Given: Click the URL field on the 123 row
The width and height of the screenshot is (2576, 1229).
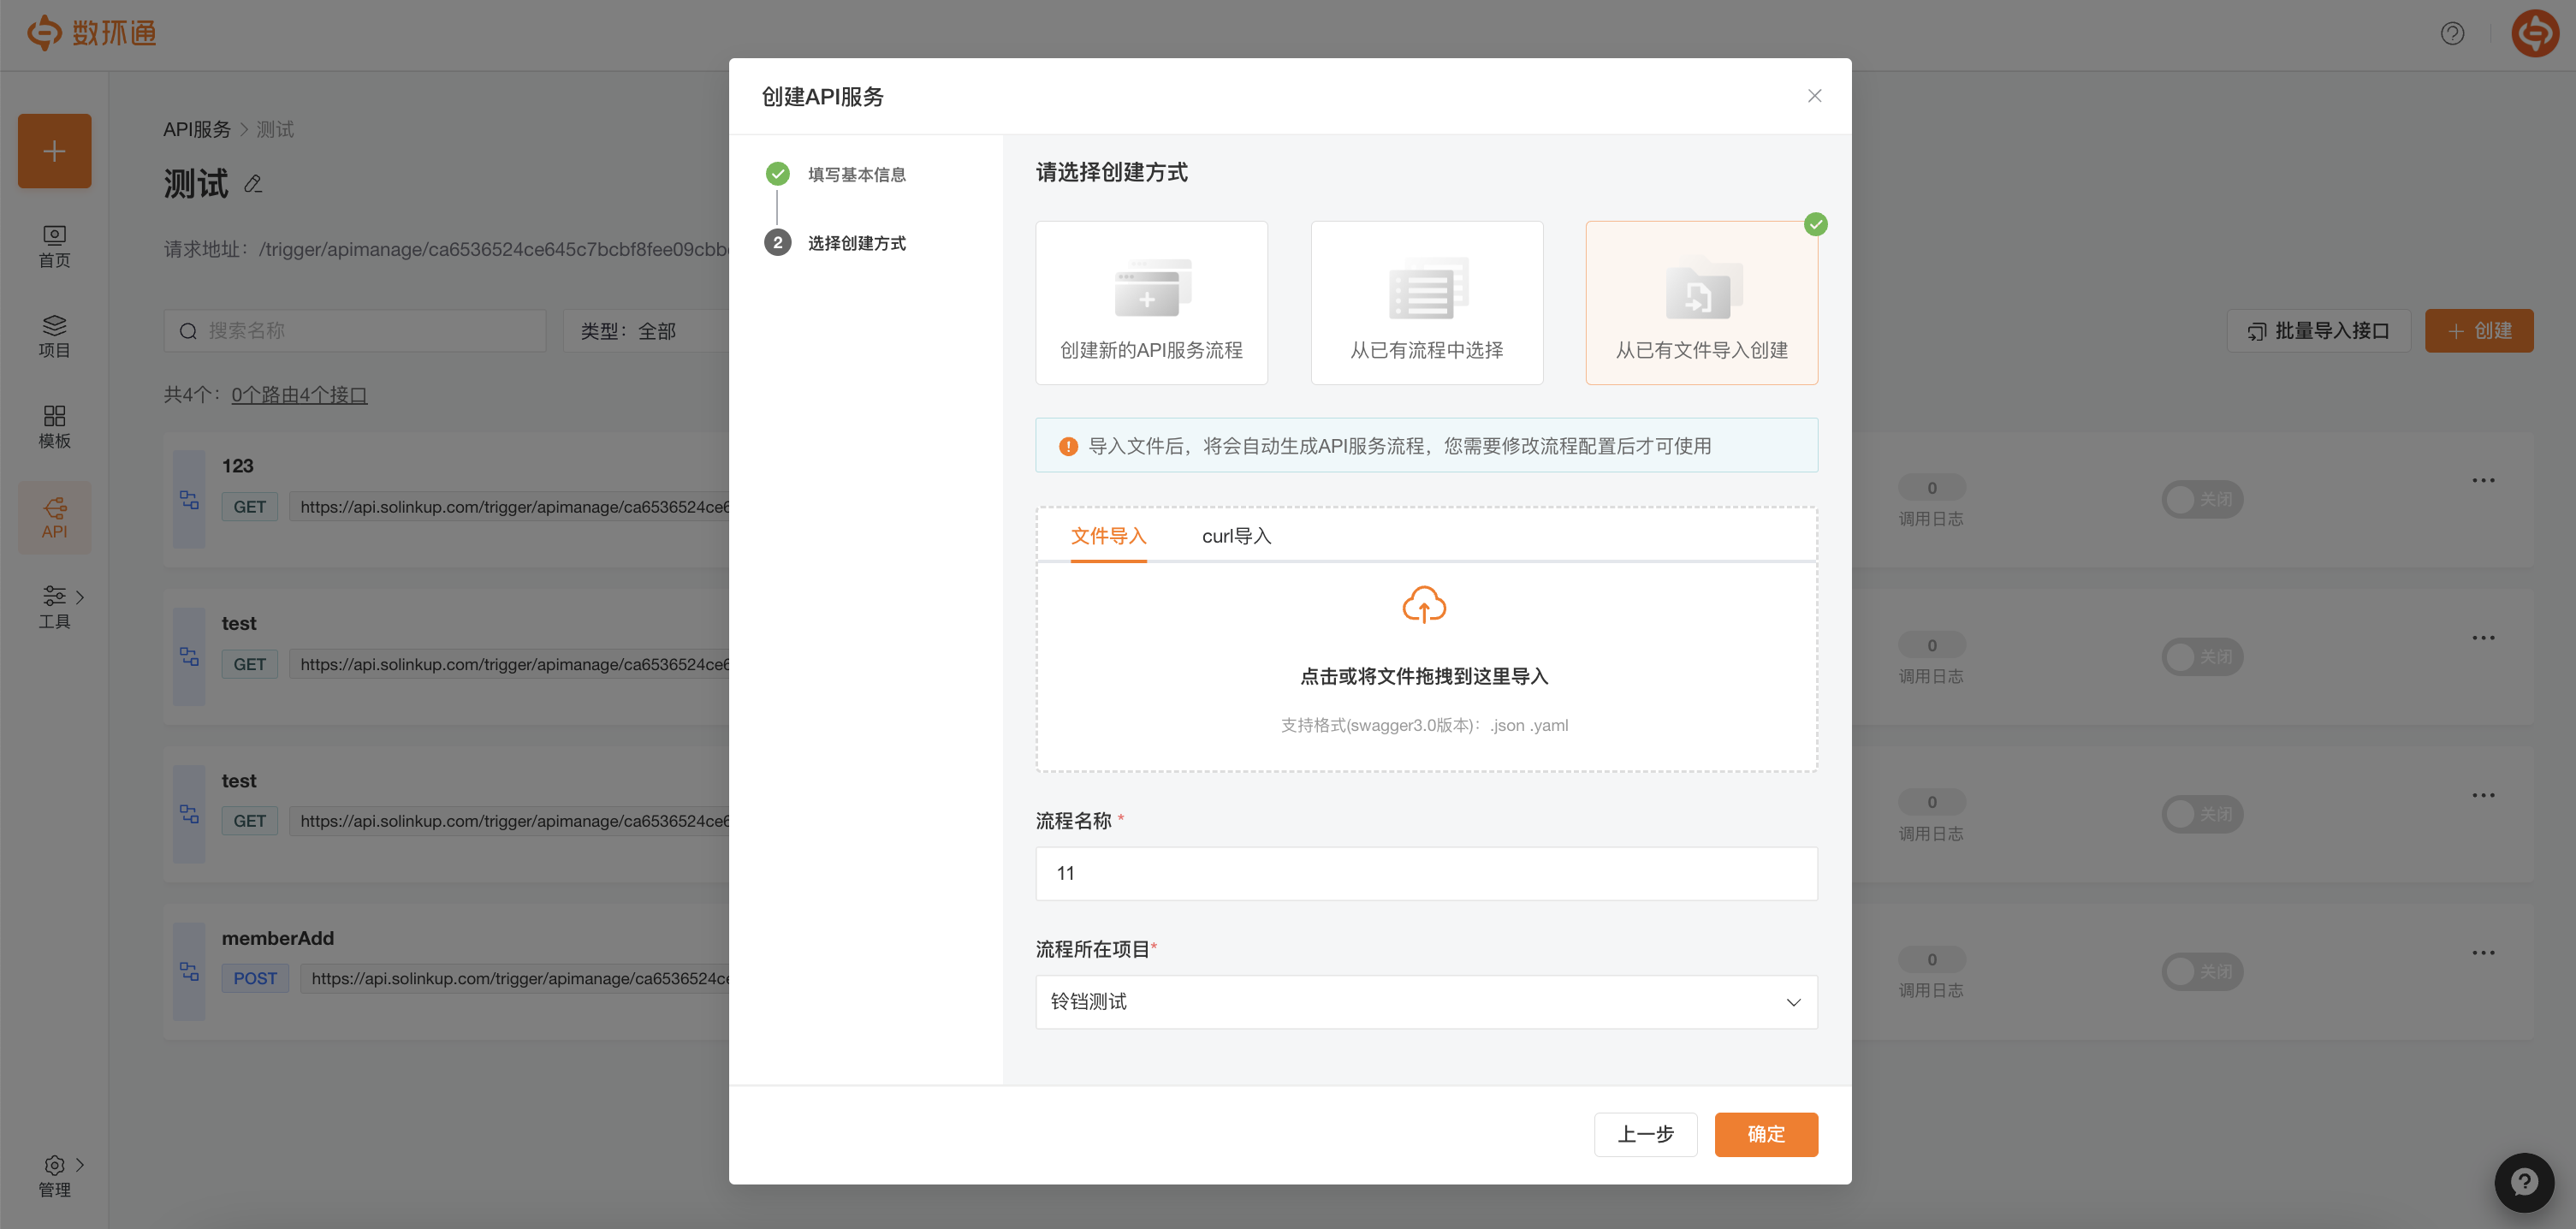Looking at the screenshot, I should (x=512, y=507).
